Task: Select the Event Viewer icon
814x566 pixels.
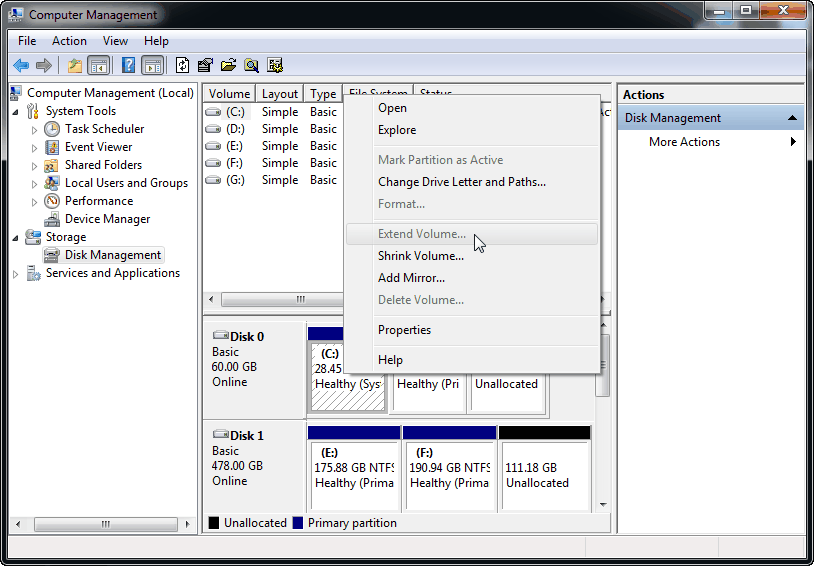Action: (x=52, y=147)
